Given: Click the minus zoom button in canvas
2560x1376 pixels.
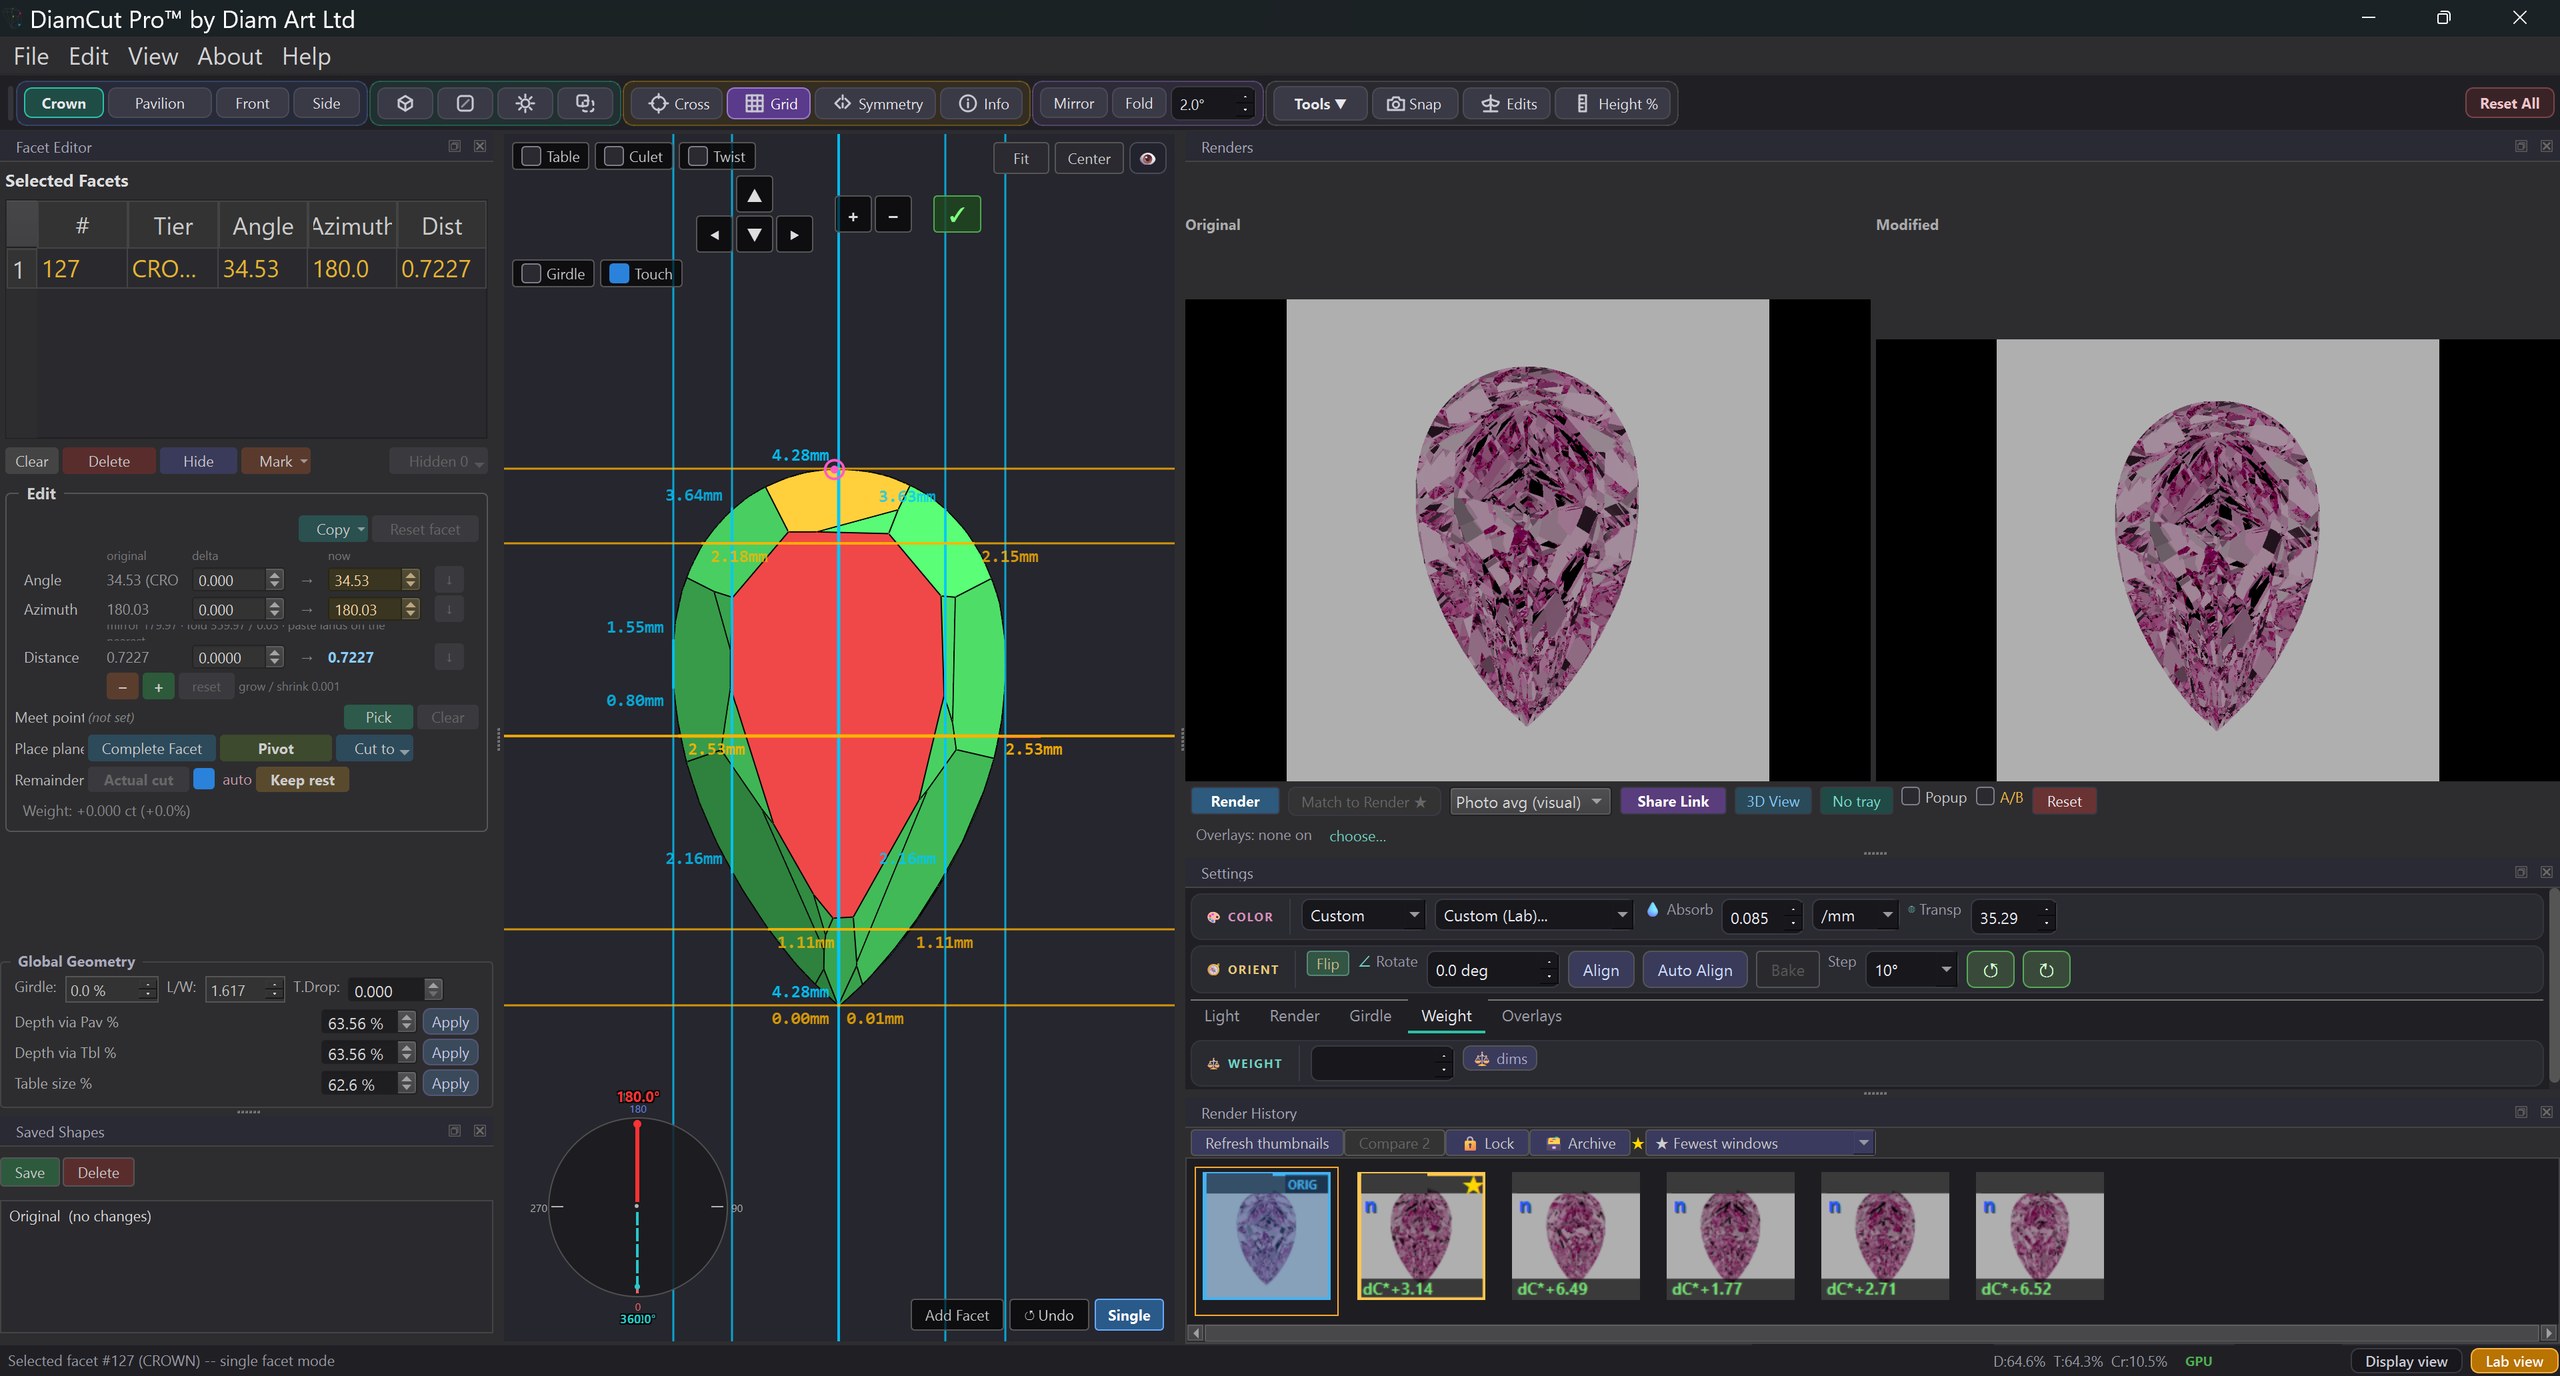Looking at the screenshot, I should pos(893,215).
